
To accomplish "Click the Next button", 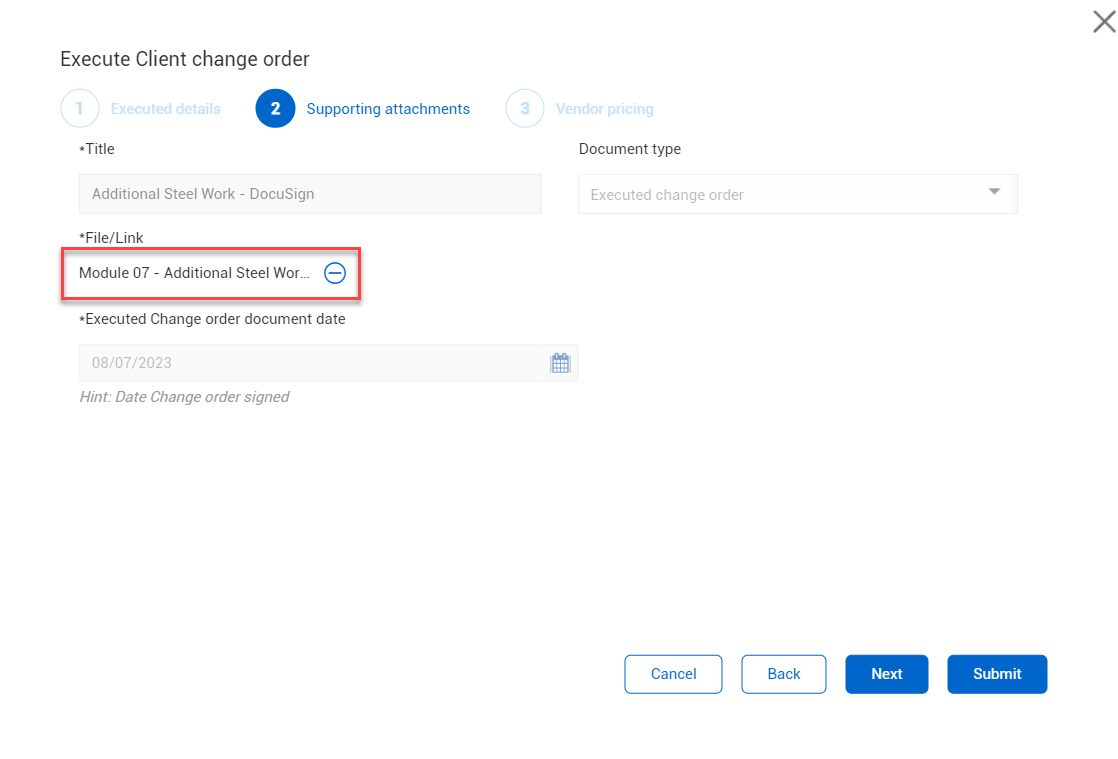I will [x=886, y=674].
